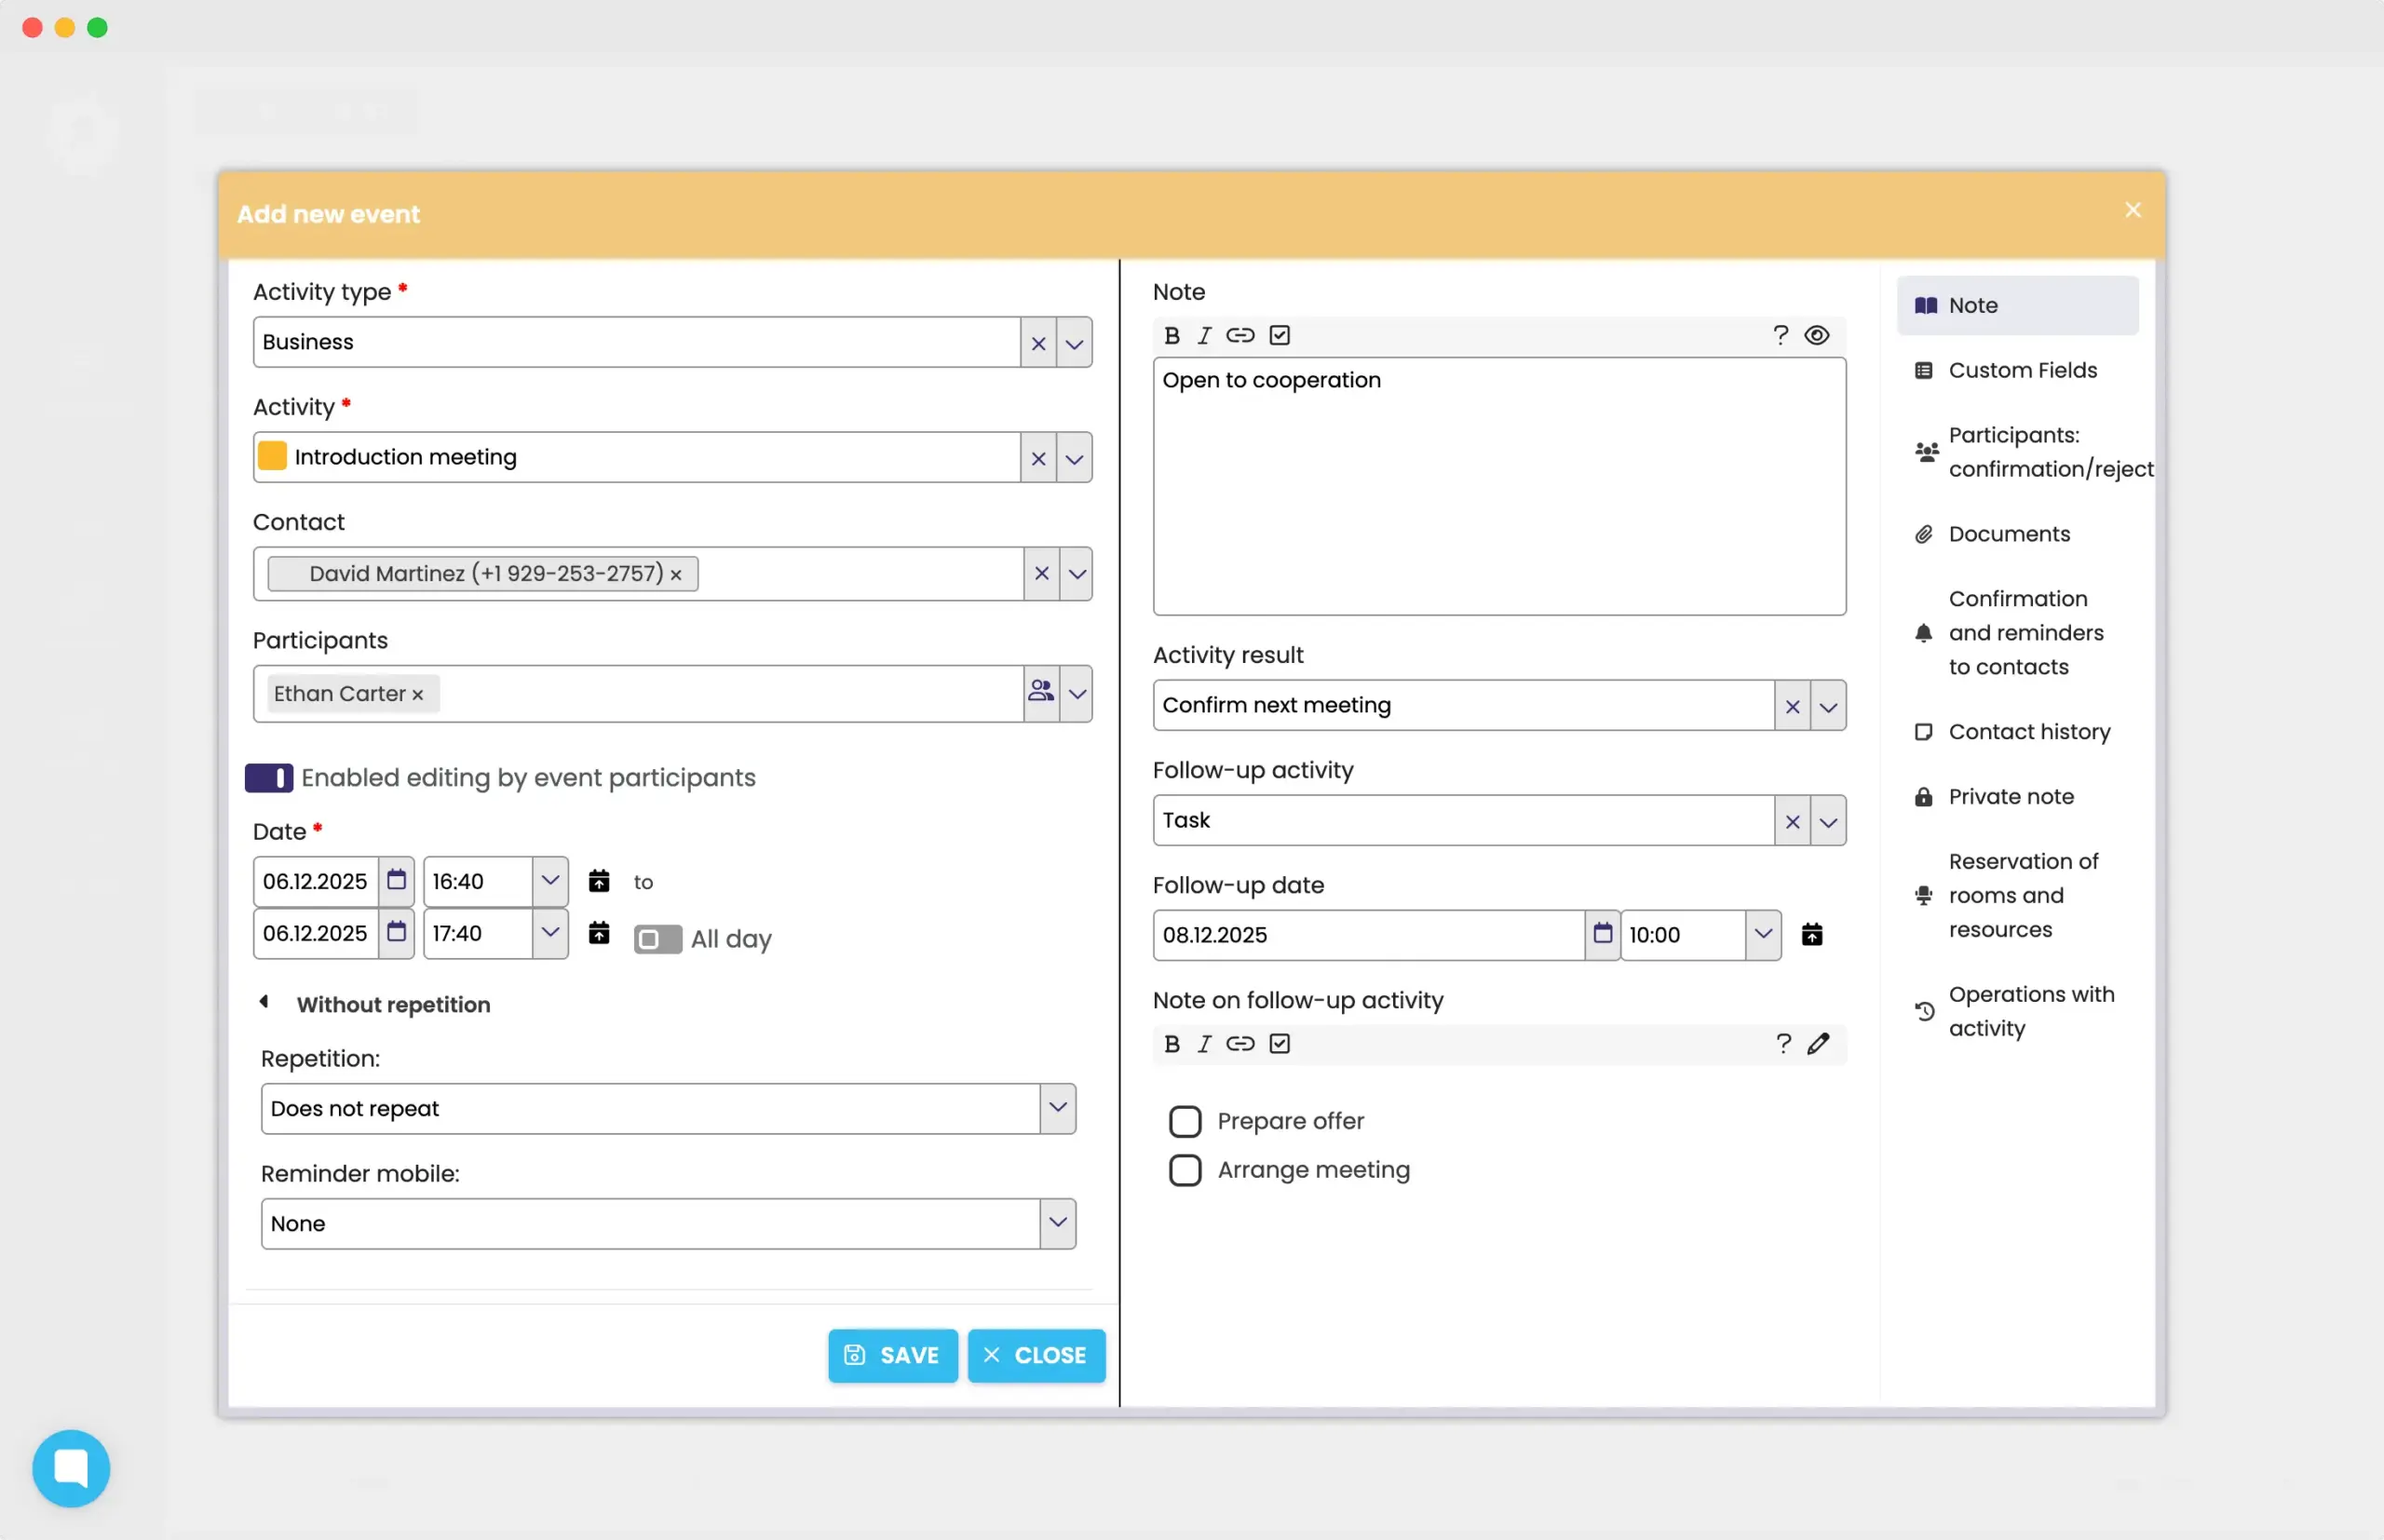This screenshot has width=2384, height=1540.
Task: Click Bold icon in Note toolbar
Action: 1172,336
